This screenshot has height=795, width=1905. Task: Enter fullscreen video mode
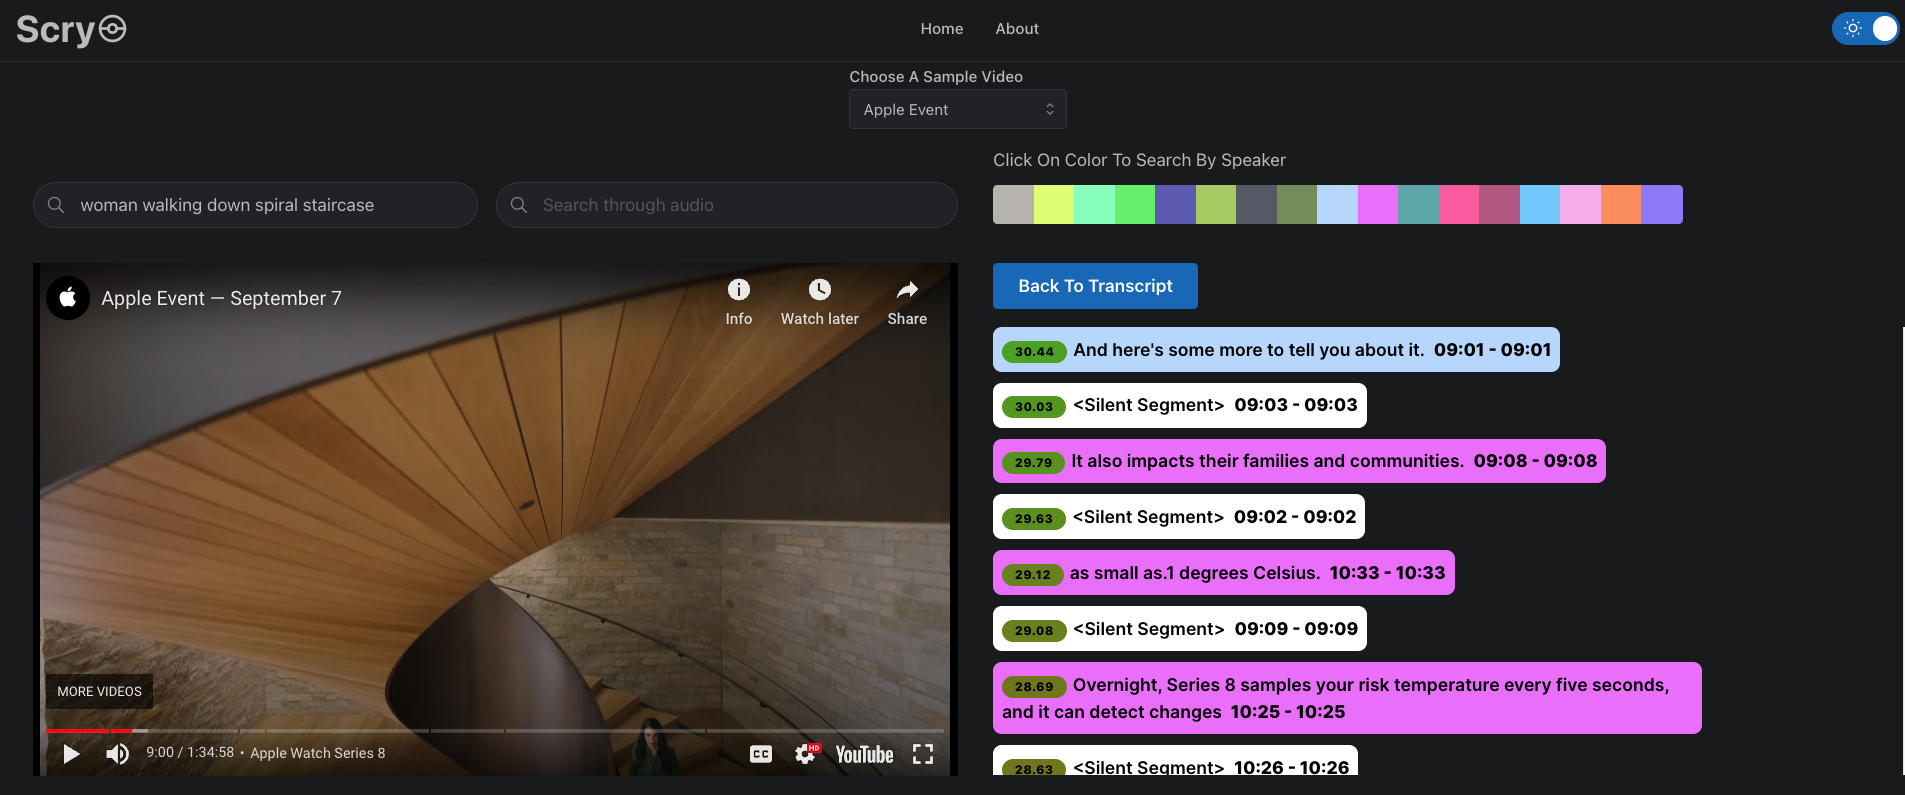(x=923, y=754)
